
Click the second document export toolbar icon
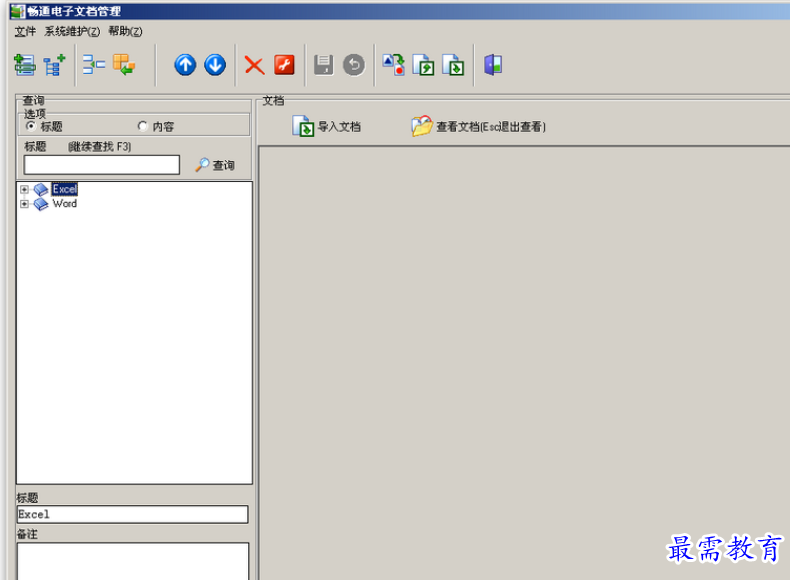pyautogui.click(x=453, y=65)
